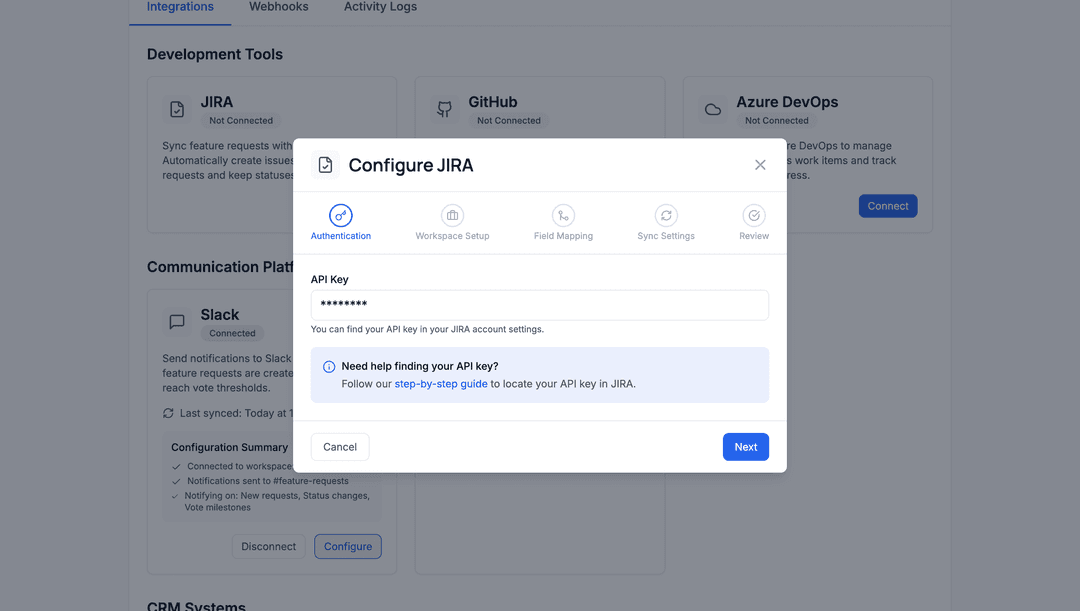Image resolution: width=1080 pixels, height=611 pixels.
Task: Open the step-by-step guide link
Action: pos(441,383)
